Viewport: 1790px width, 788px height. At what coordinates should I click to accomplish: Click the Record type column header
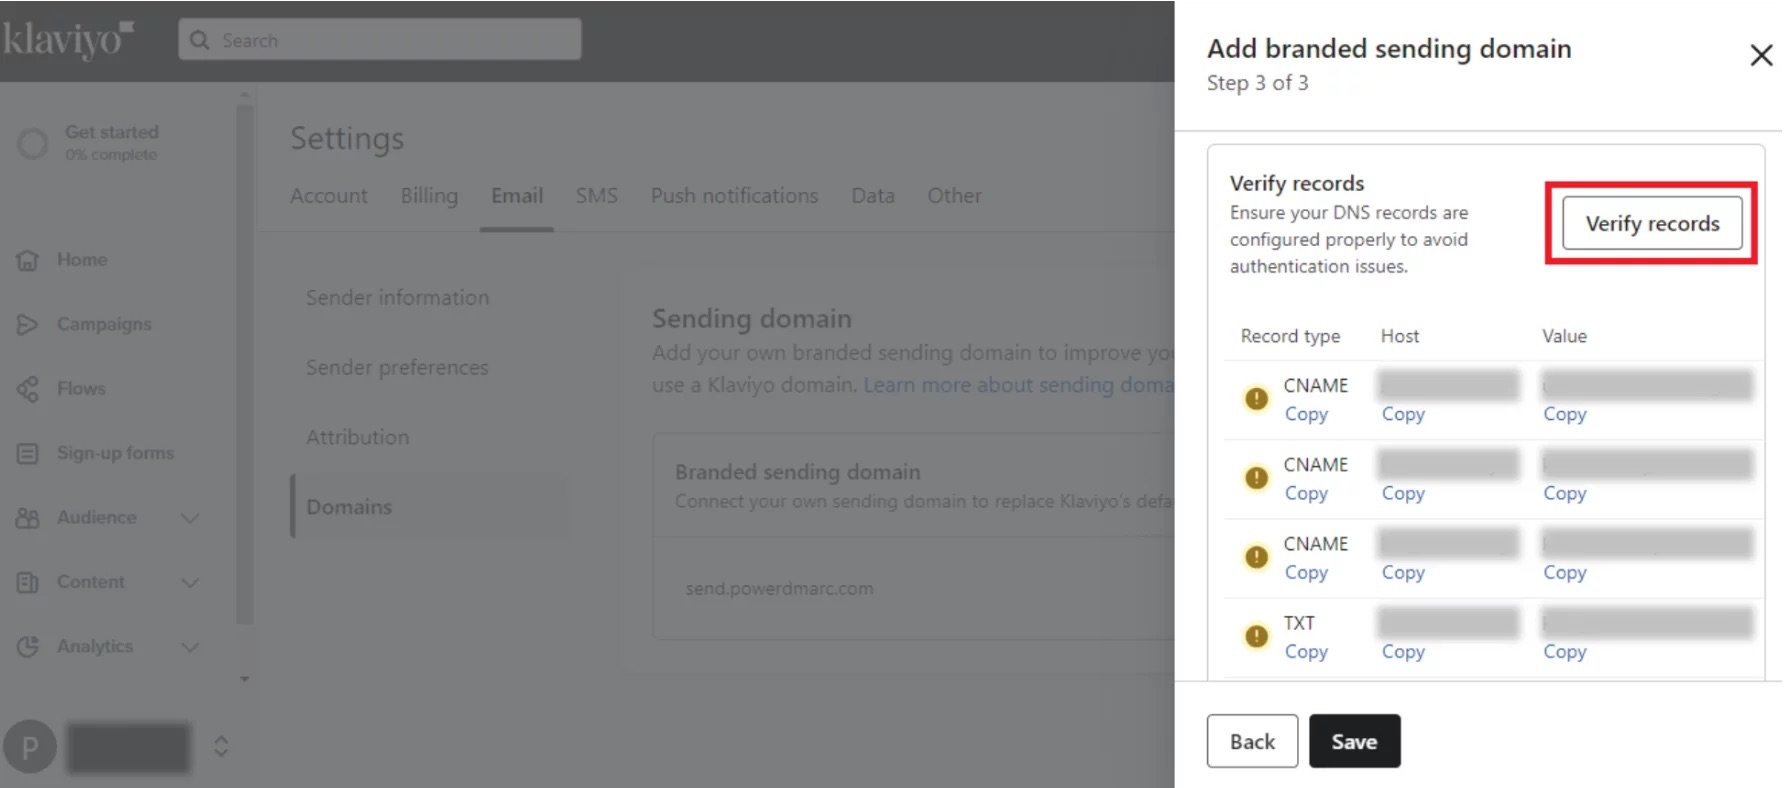tap(1290, 336)
